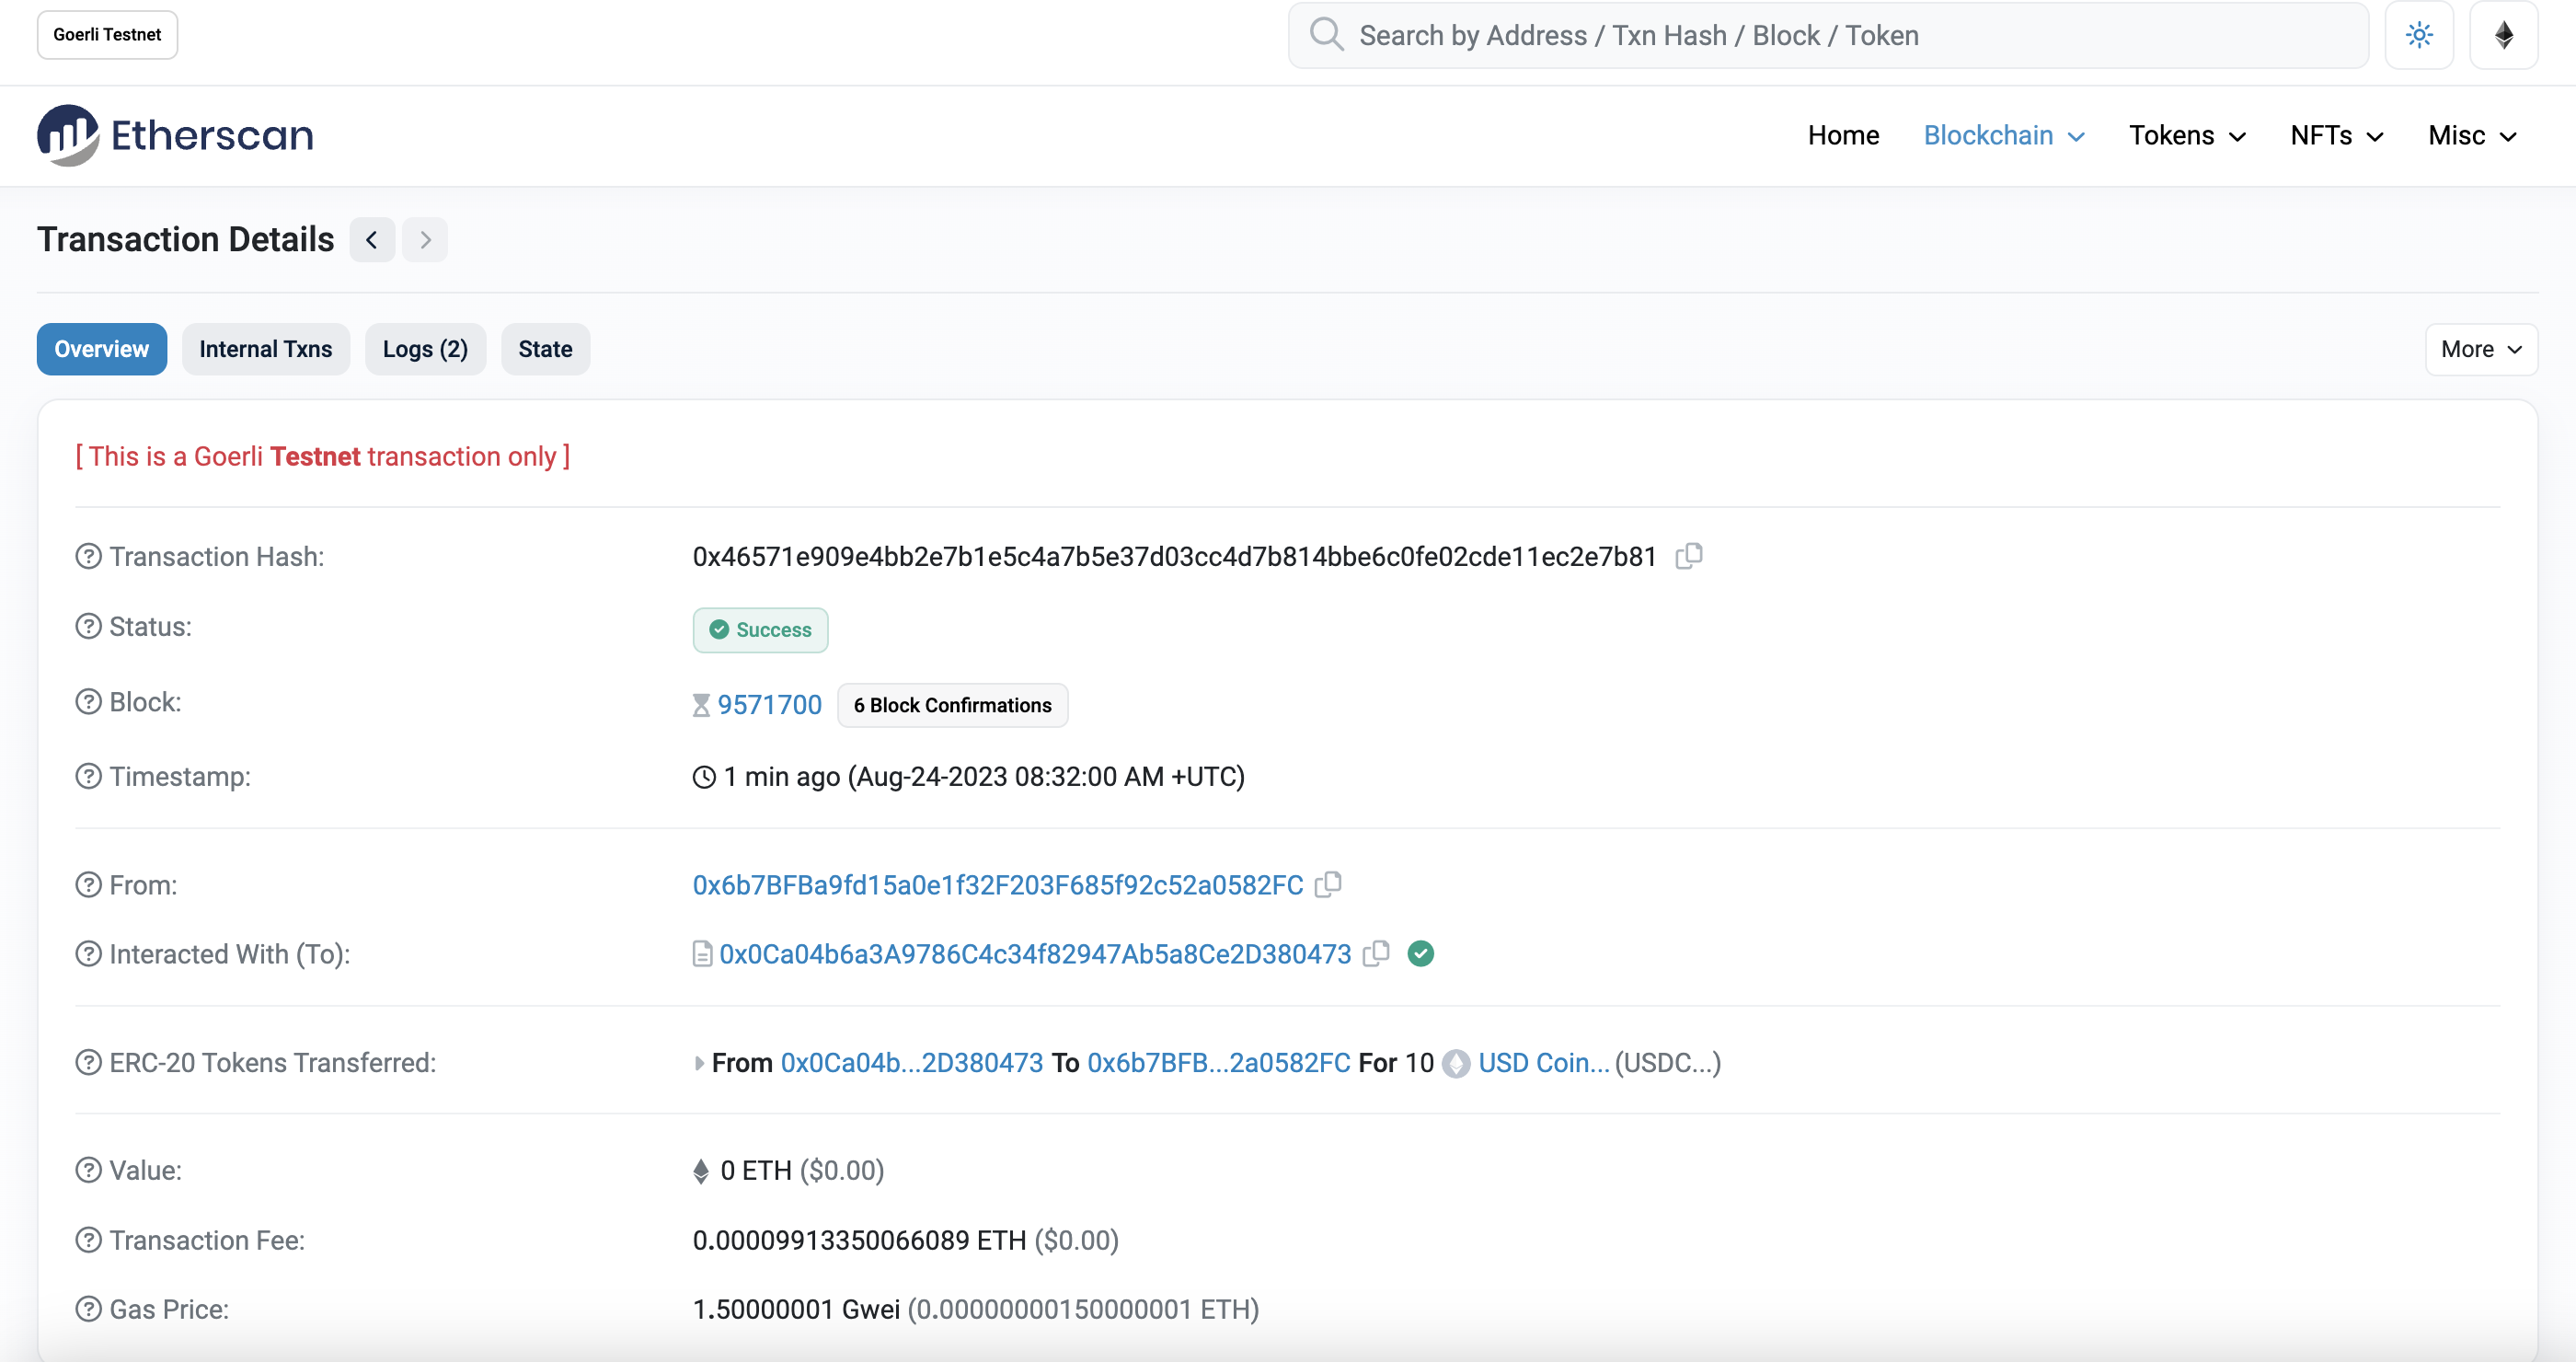Click the Etherscan logo
Viewport: 2576px width, 1362px height.
[x=176, y=135]
